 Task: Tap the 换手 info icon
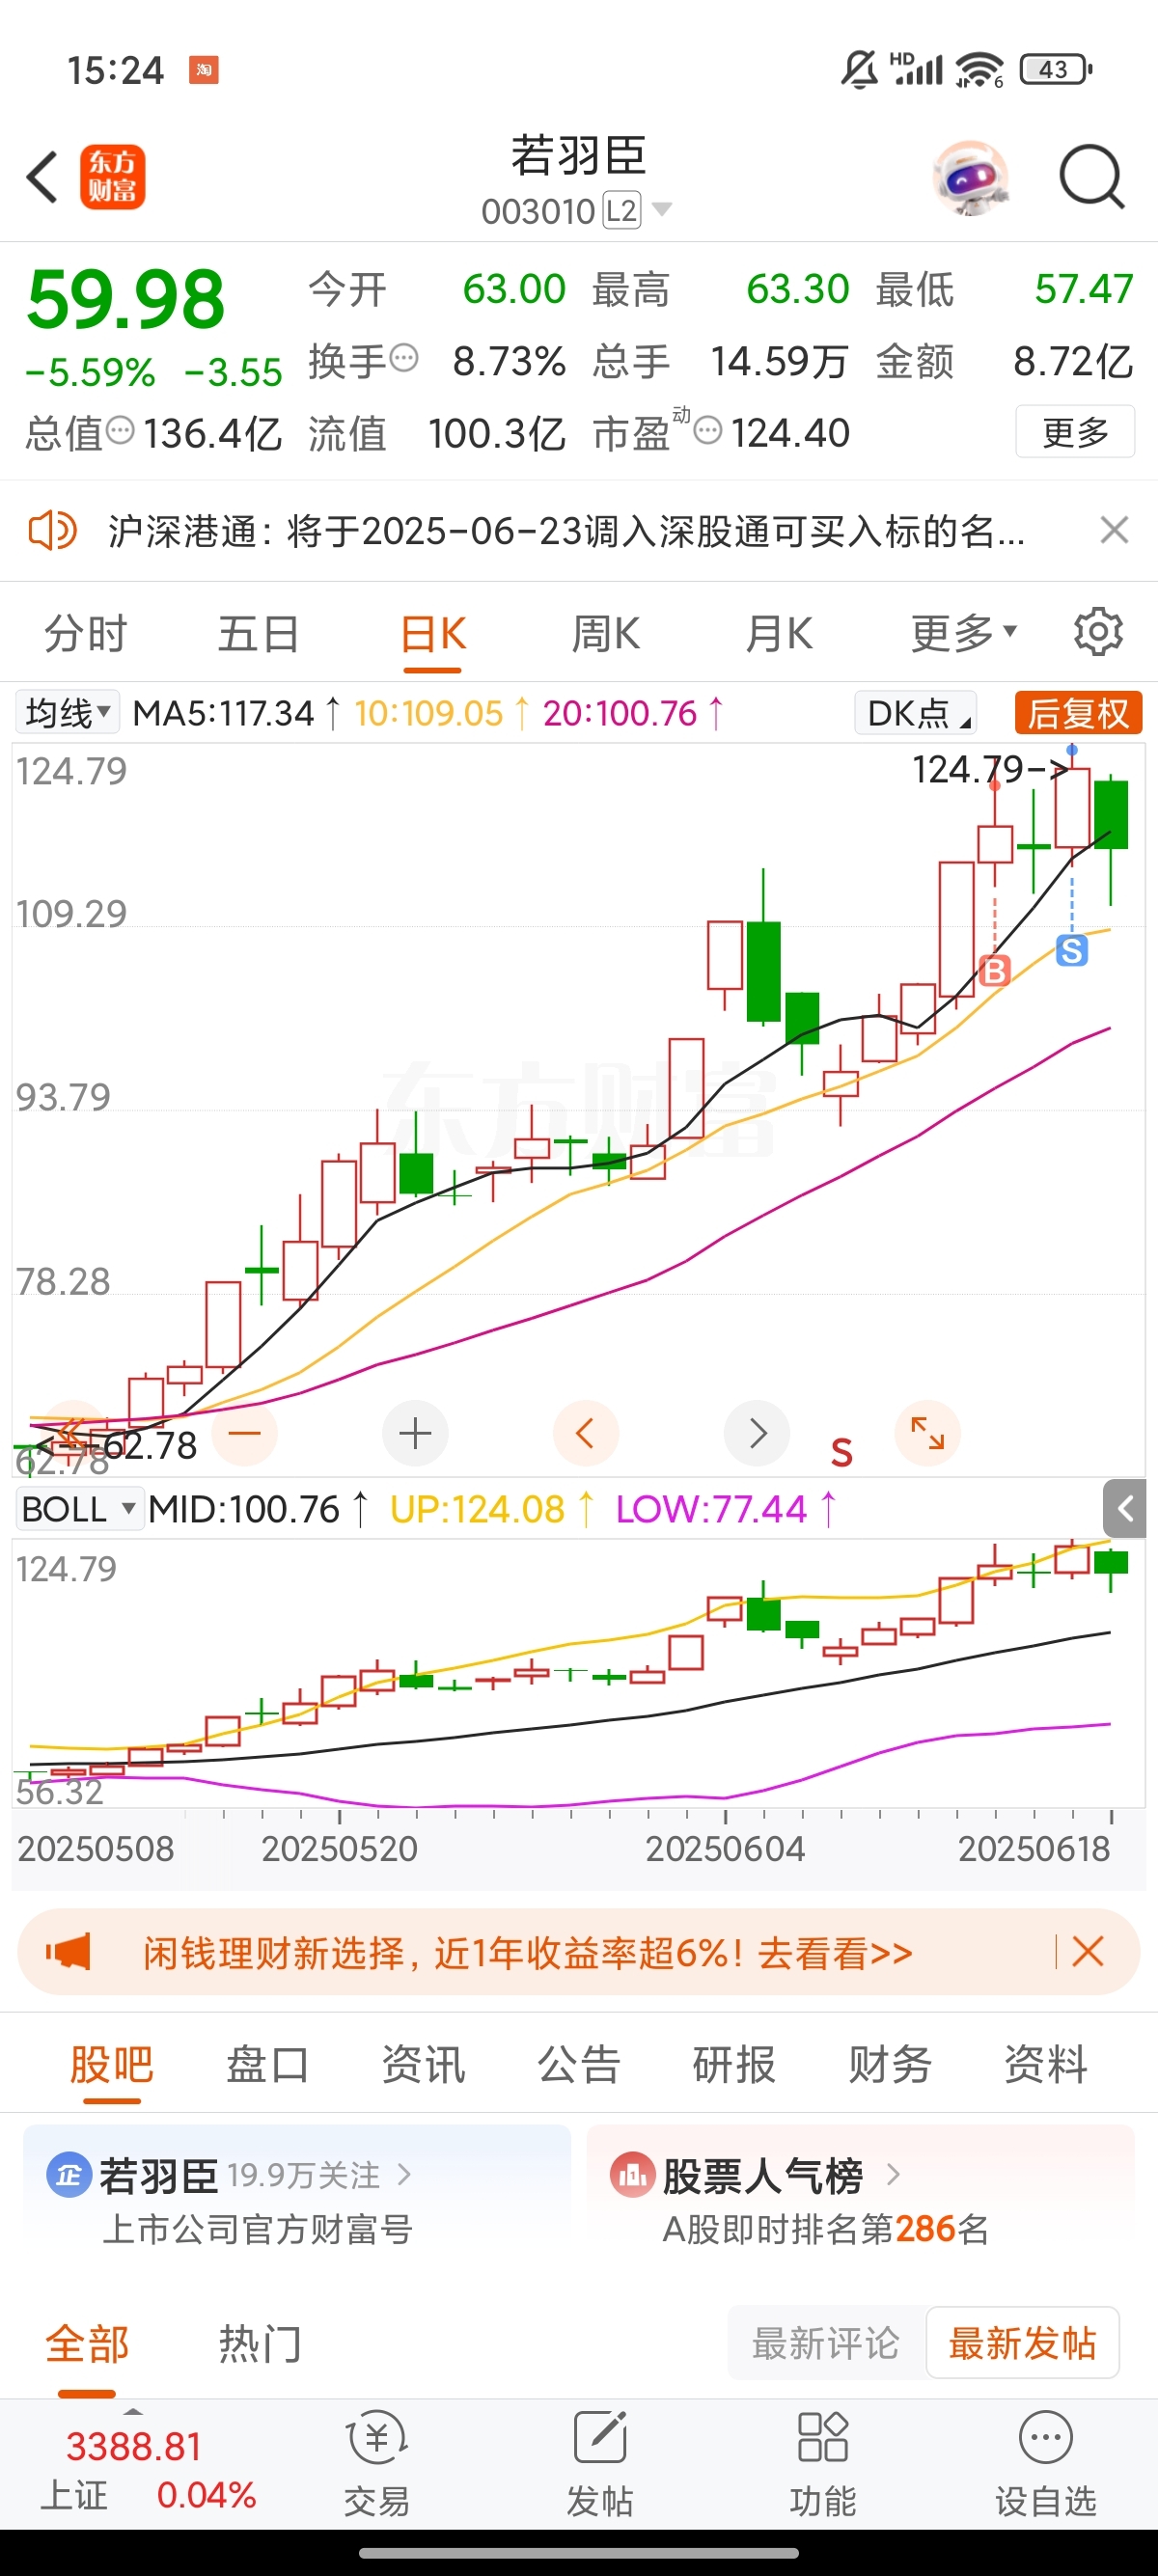pos(404,357)
